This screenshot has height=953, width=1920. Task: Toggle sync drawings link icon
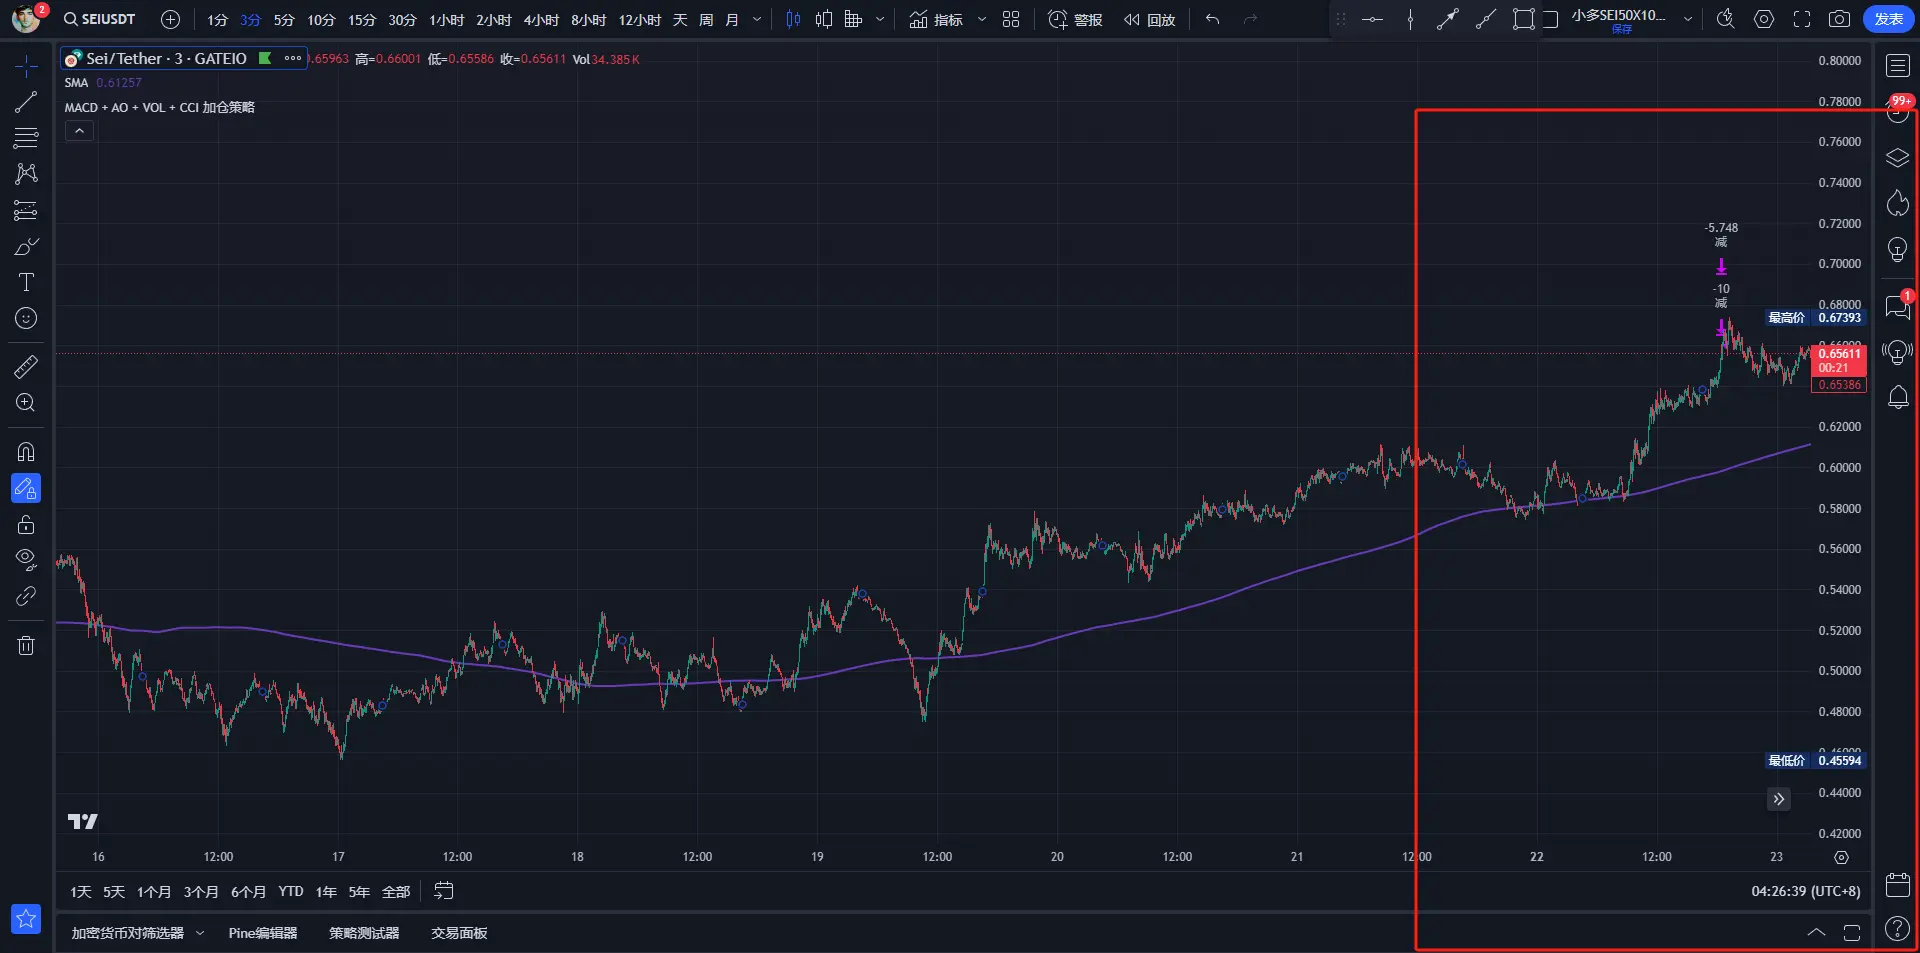26,596
